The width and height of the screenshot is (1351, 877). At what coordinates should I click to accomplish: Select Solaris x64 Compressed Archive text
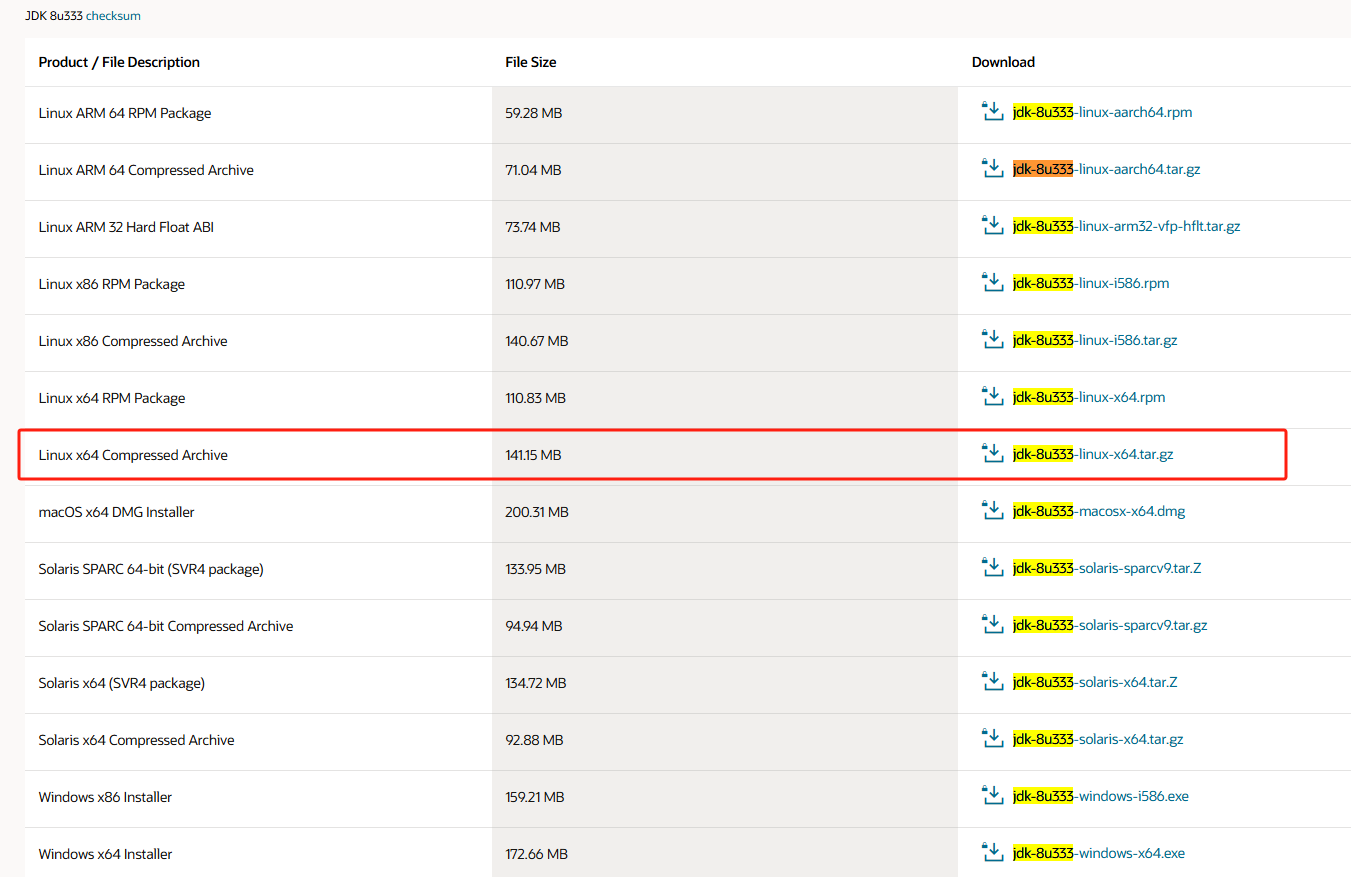137,740
